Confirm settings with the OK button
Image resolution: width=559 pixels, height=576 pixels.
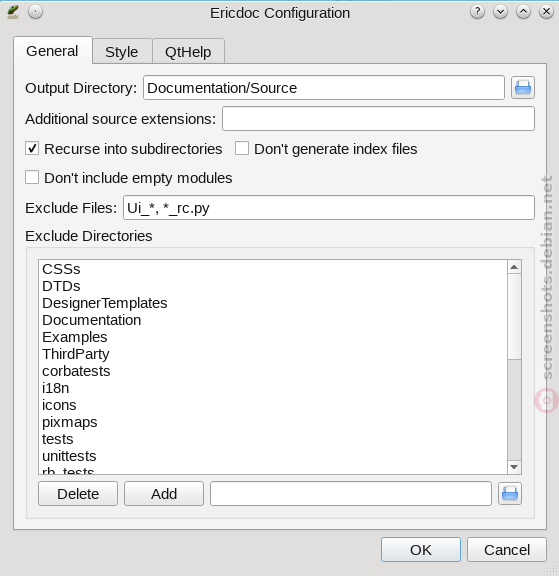(421, 550)
